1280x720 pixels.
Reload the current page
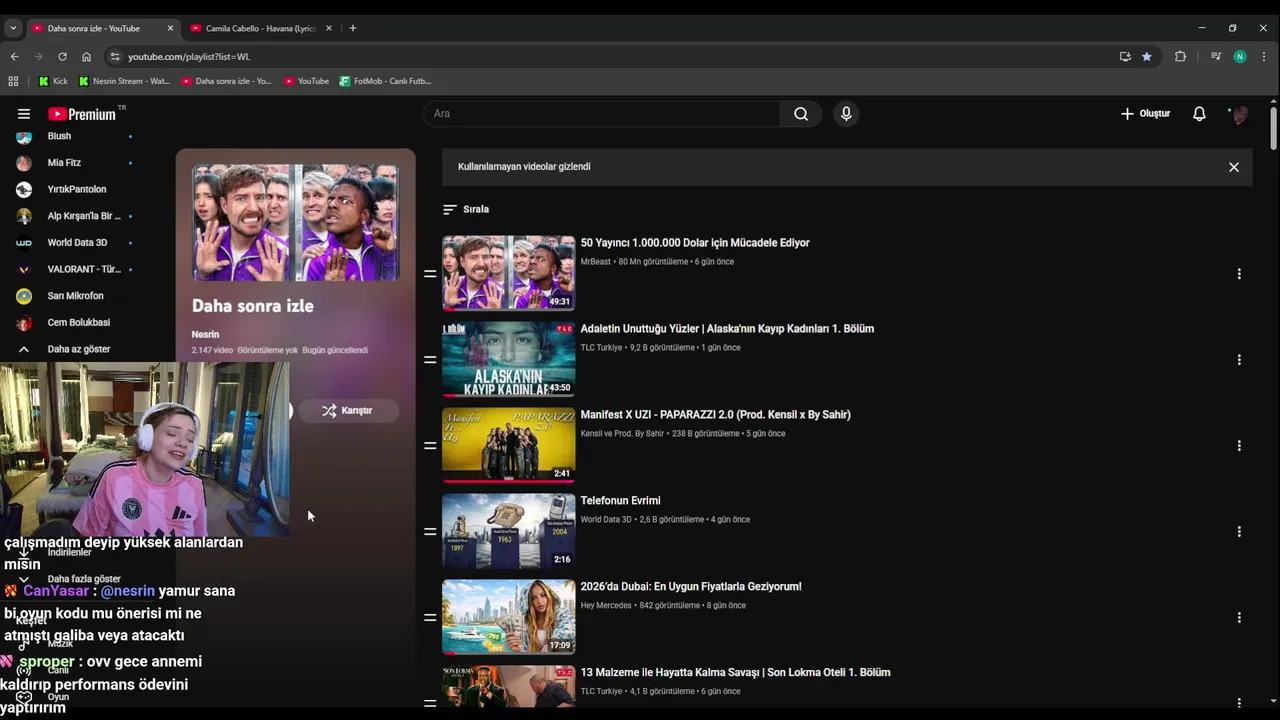point(62,57)
